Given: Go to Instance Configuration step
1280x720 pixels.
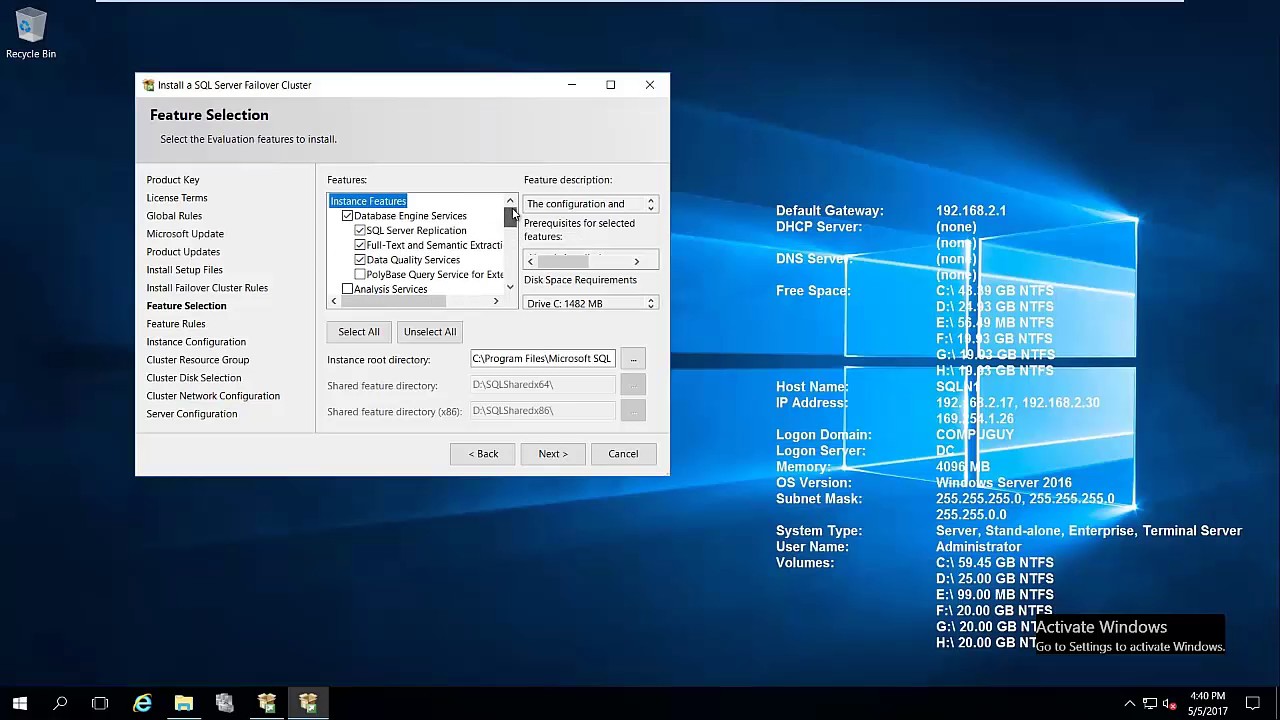Looking at the screenshot, I should (x=196, y=342).
